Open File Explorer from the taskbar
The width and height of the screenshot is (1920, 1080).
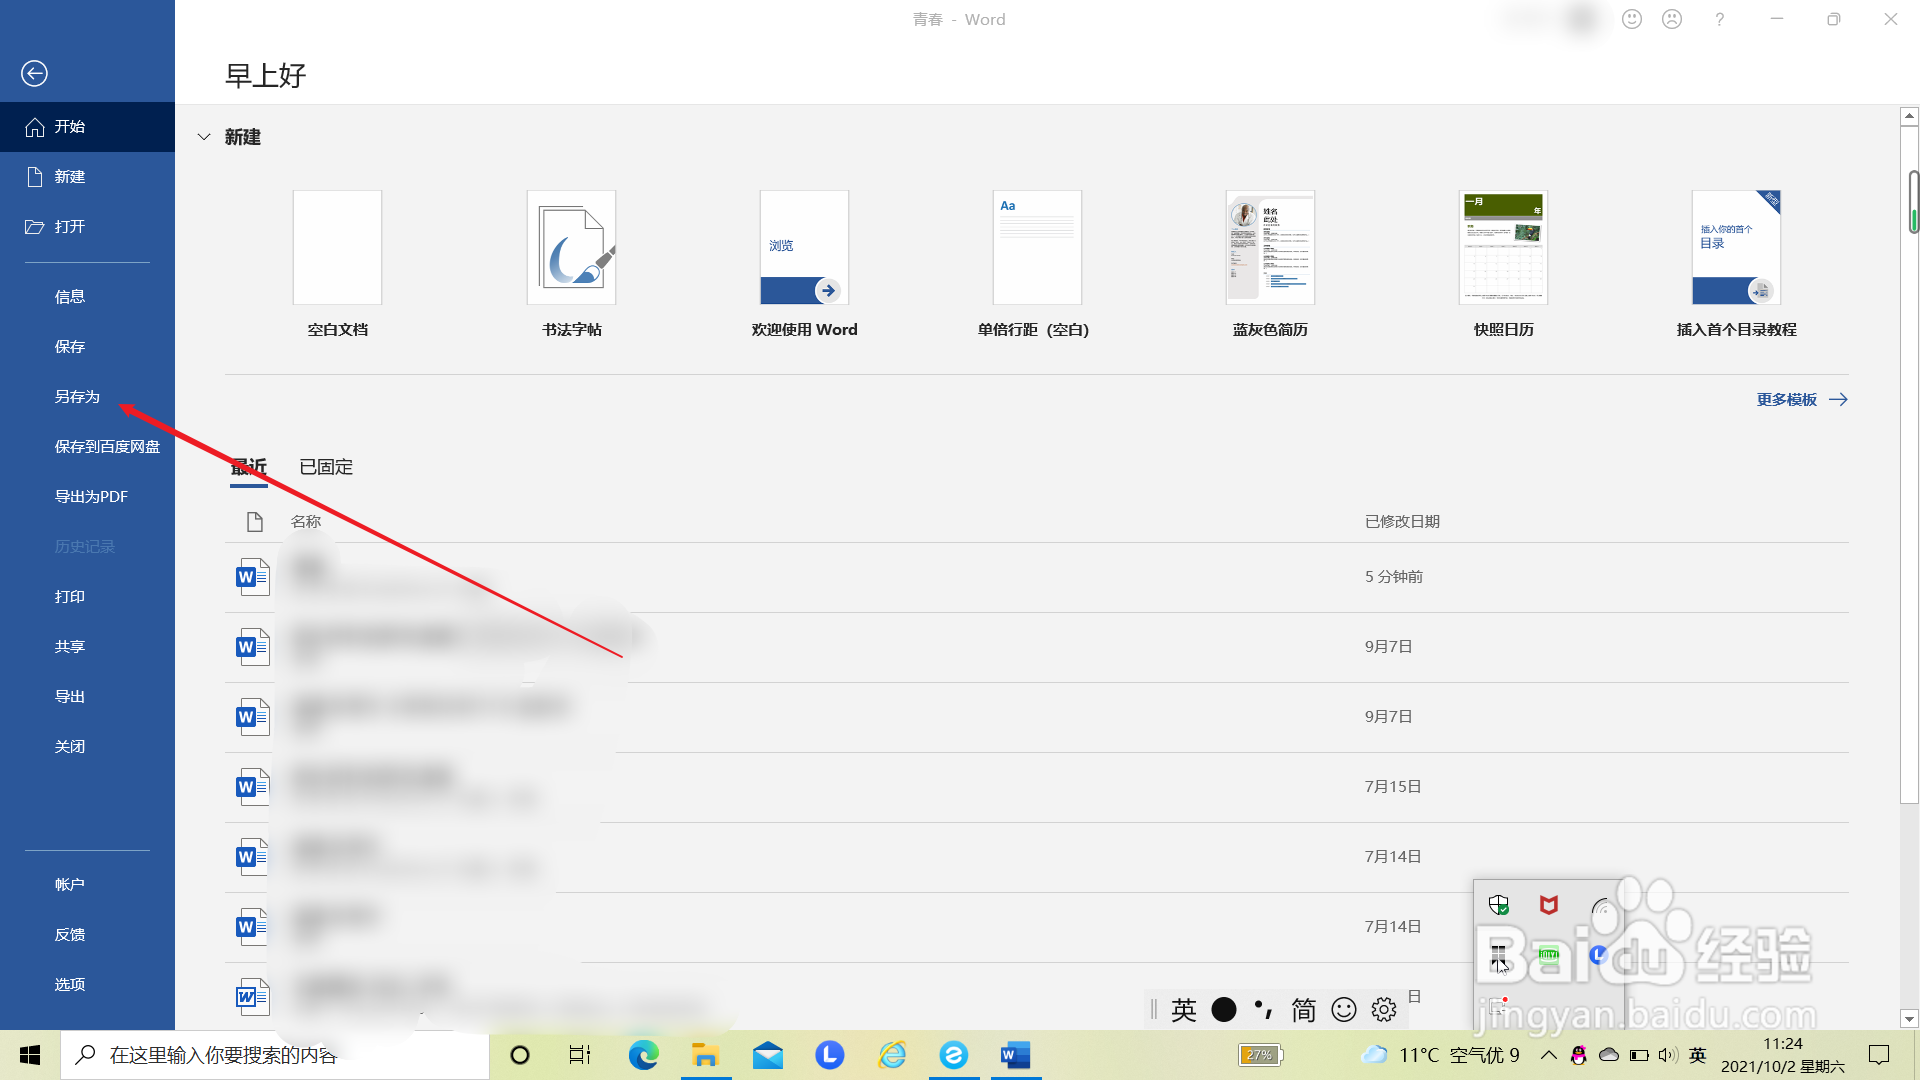[x=705, y=1055]
